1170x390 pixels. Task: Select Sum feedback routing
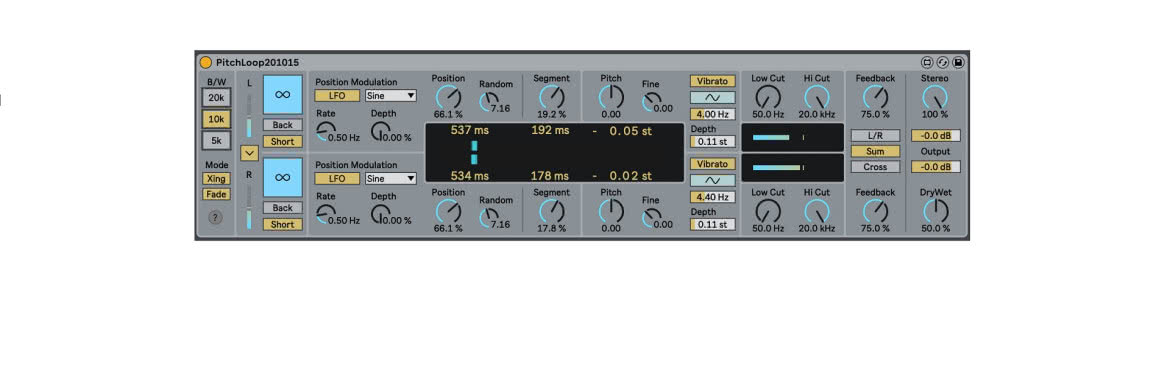point(875,151)
